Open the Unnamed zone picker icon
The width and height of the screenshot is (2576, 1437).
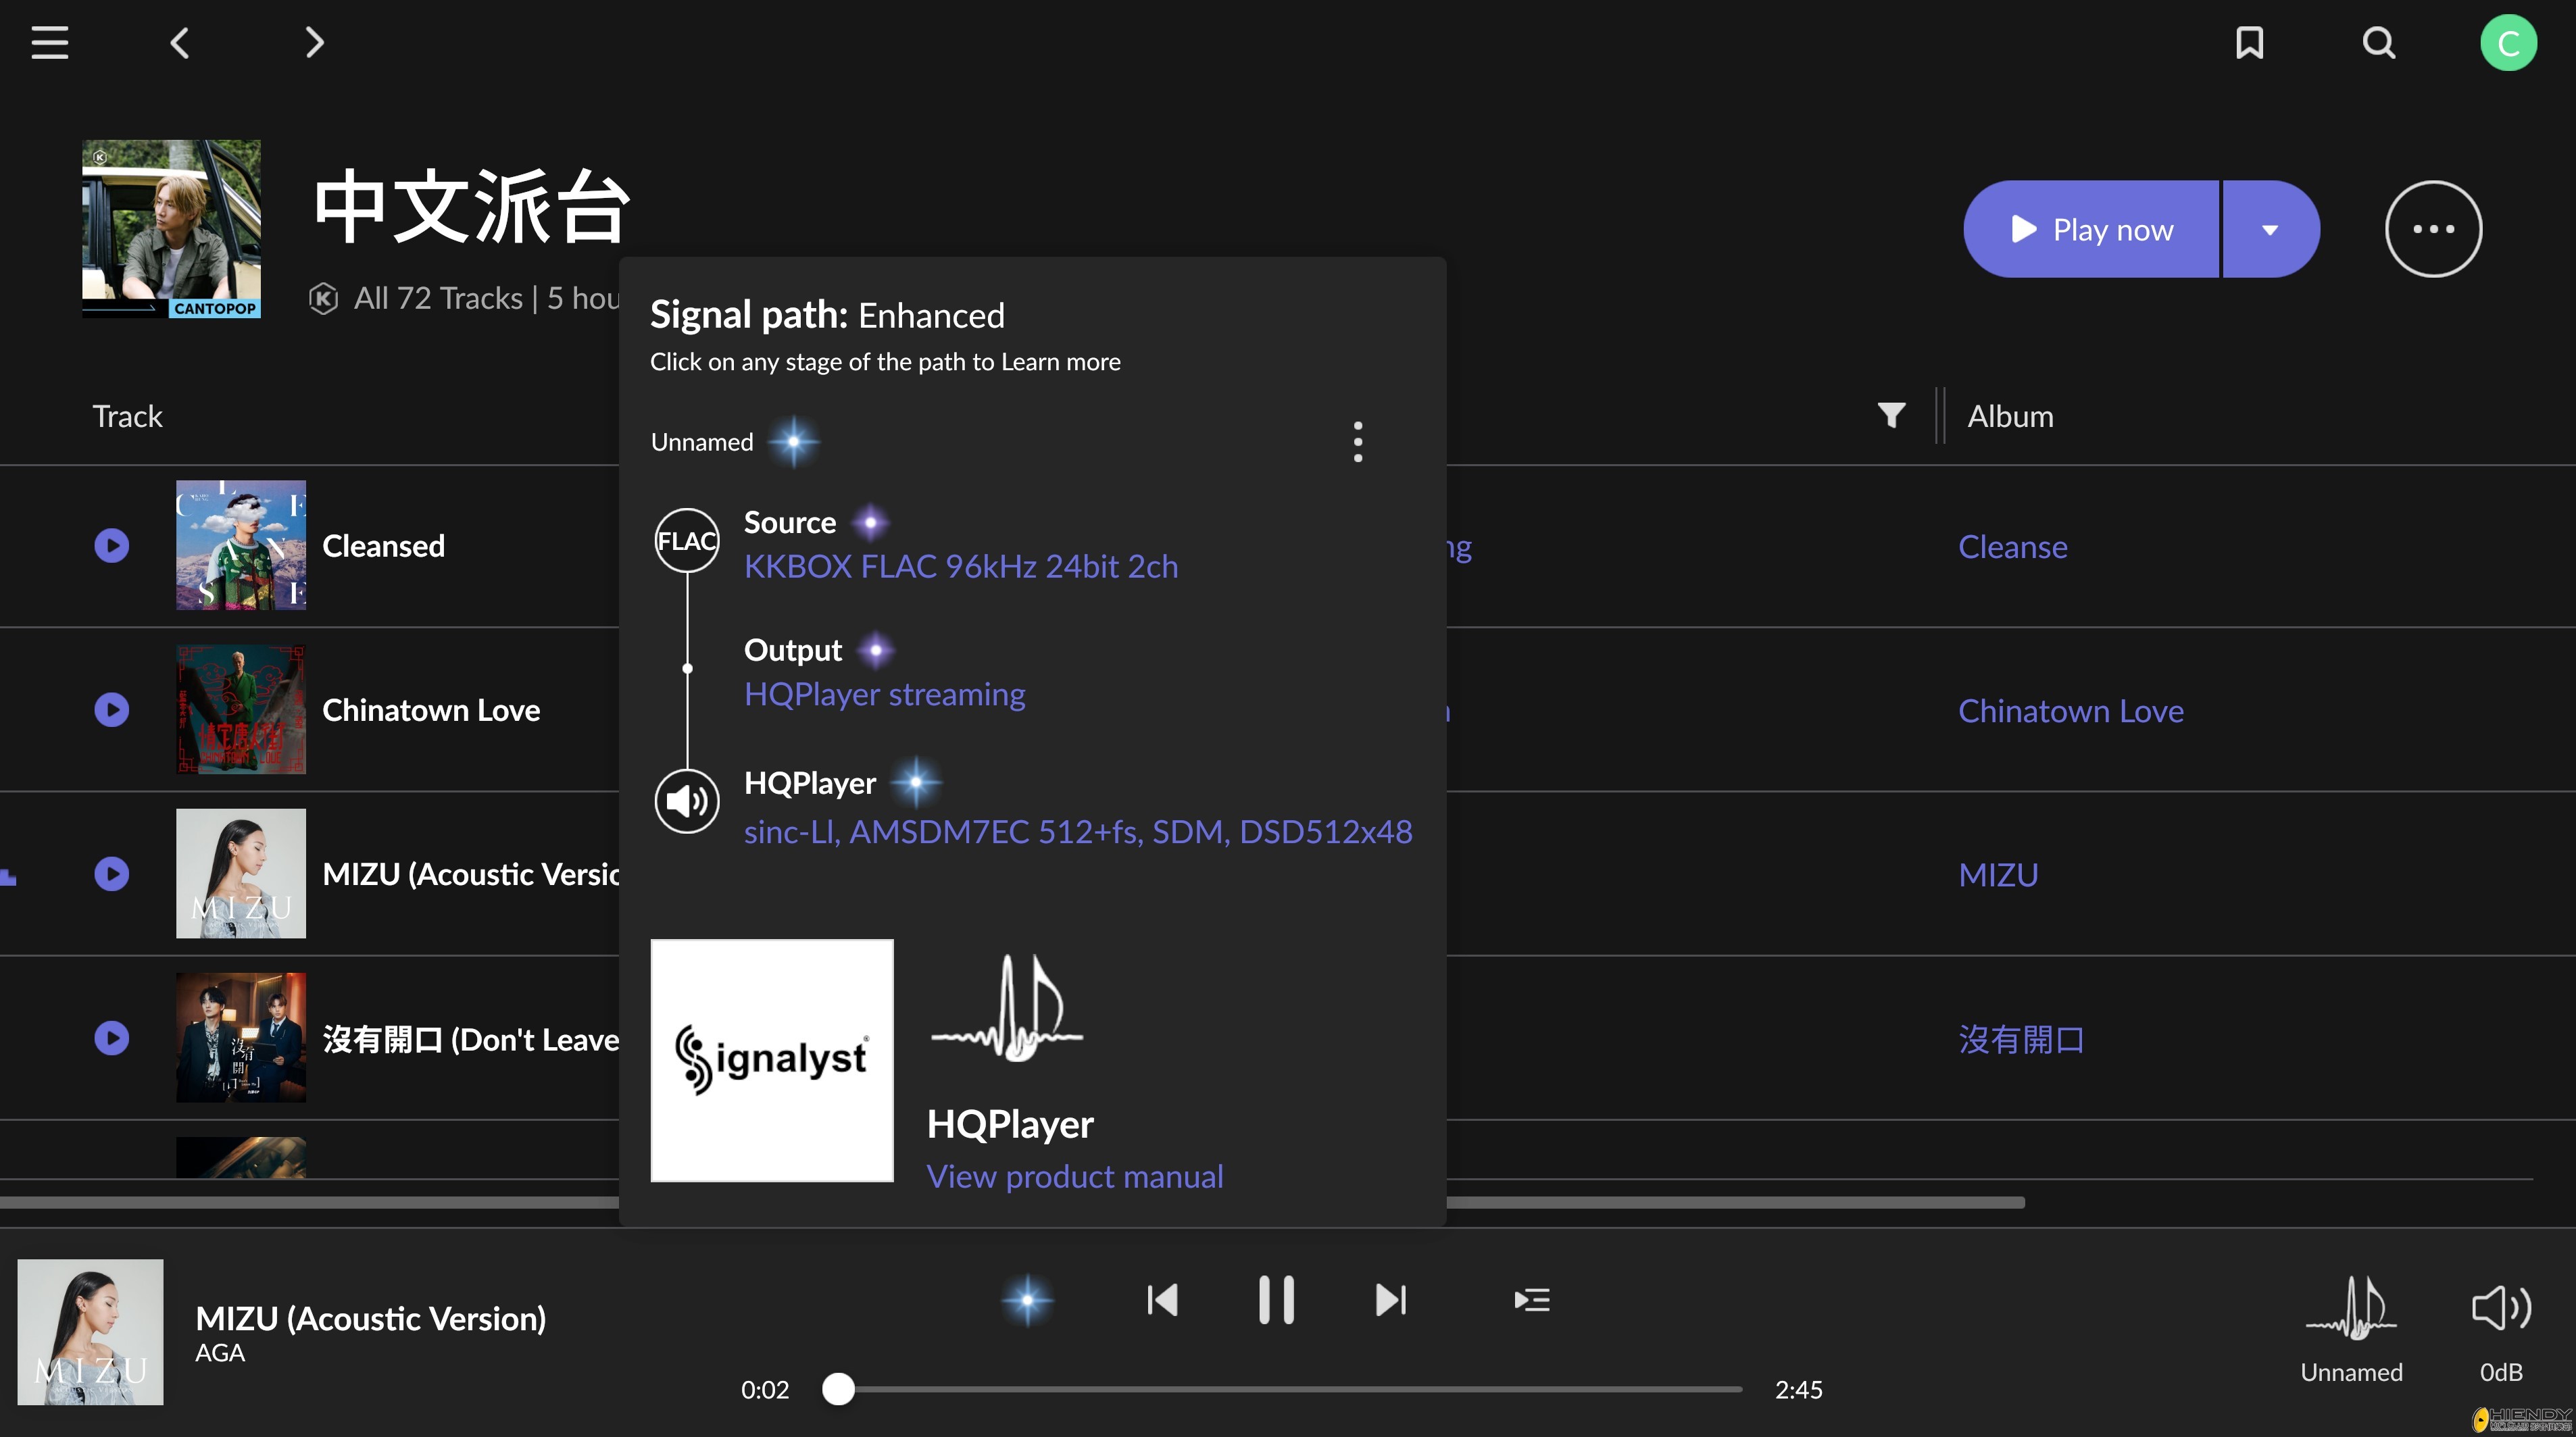pyautogui.click(x=2351, y=1308)
